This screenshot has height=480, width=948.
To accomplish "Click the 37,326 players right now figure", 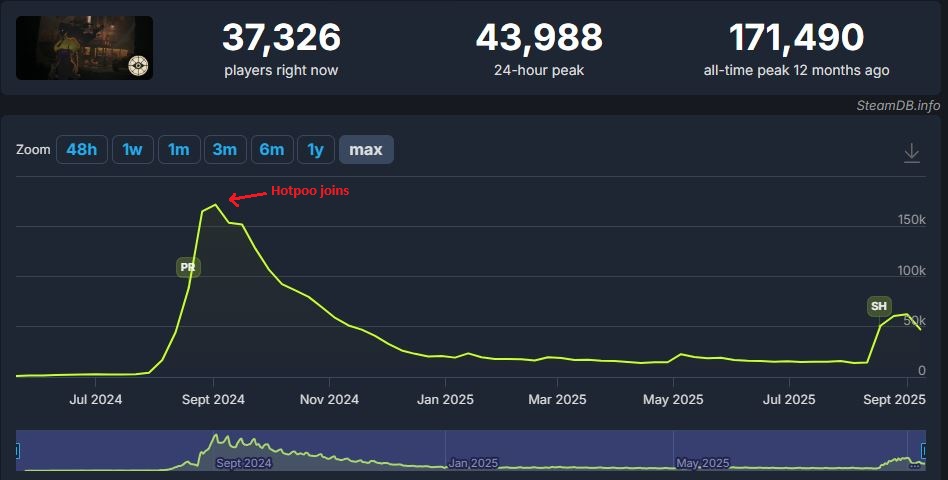I will point(281,37).
